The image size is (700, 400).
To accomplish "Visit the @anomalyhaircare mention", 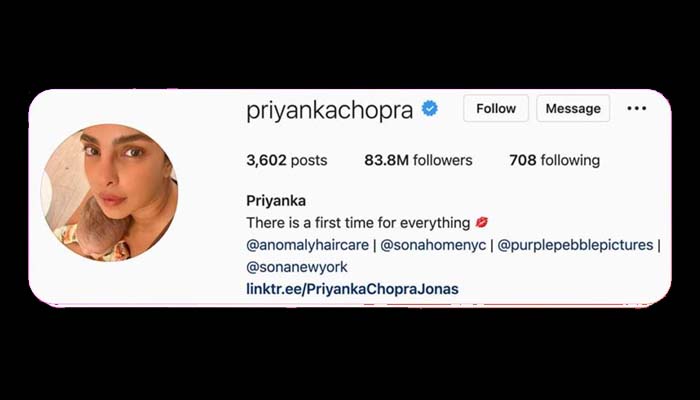I will click(308, 245).
